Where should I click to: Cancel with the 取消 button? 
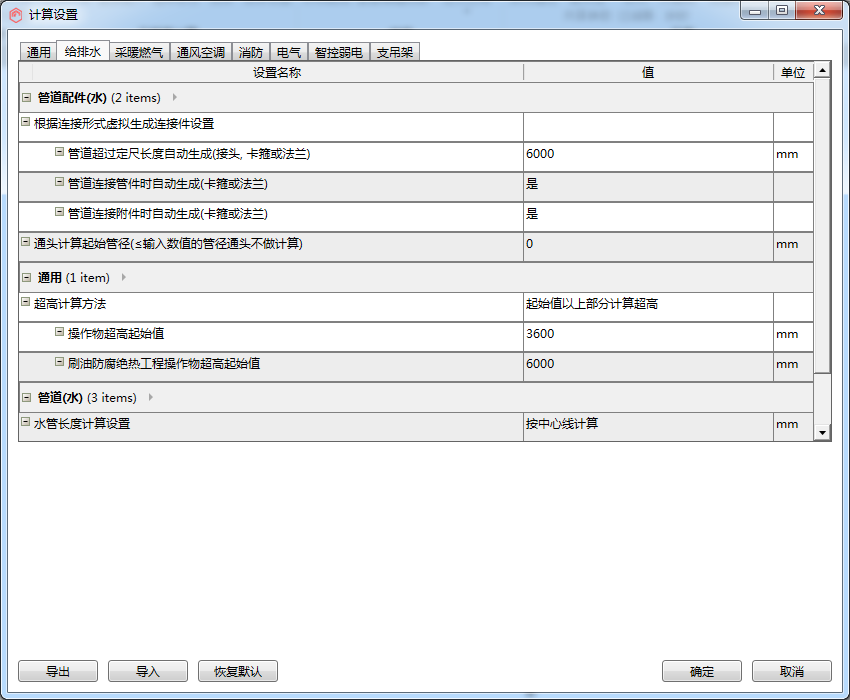coord(792,671)
